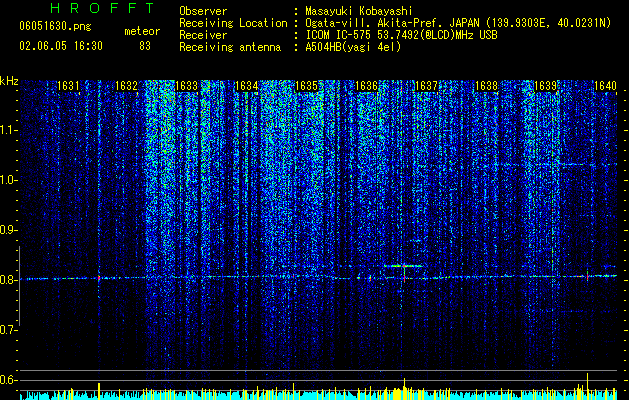Click the Receiver label
Viewport: 629px width, 400px height.
click(203, 35)
